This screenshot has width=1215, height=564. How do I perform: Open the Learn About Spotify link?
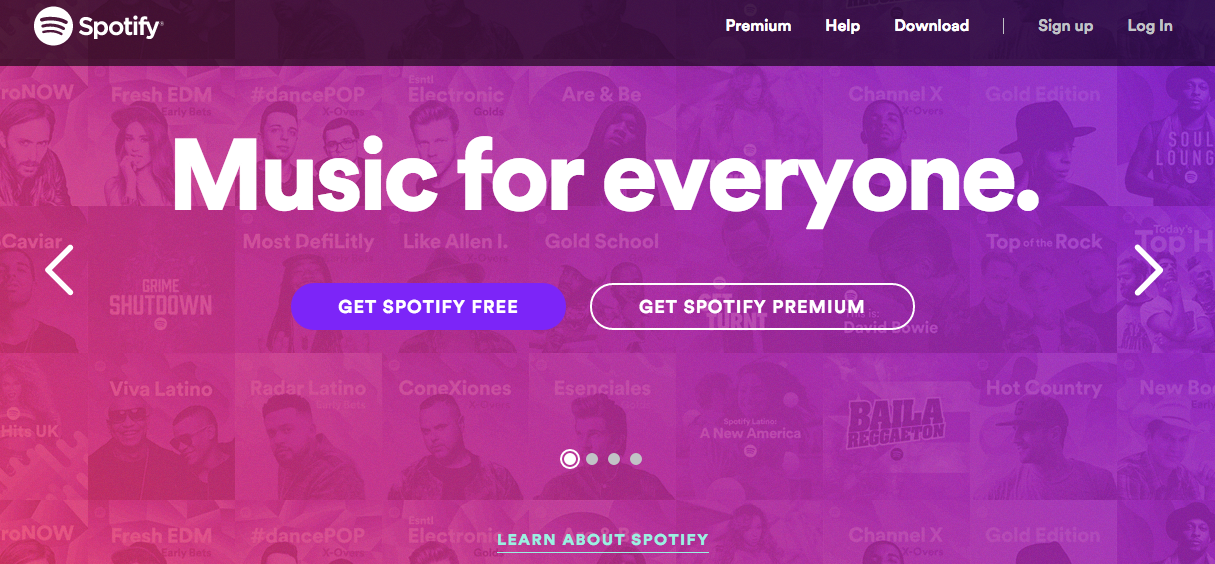coord(603,540)
